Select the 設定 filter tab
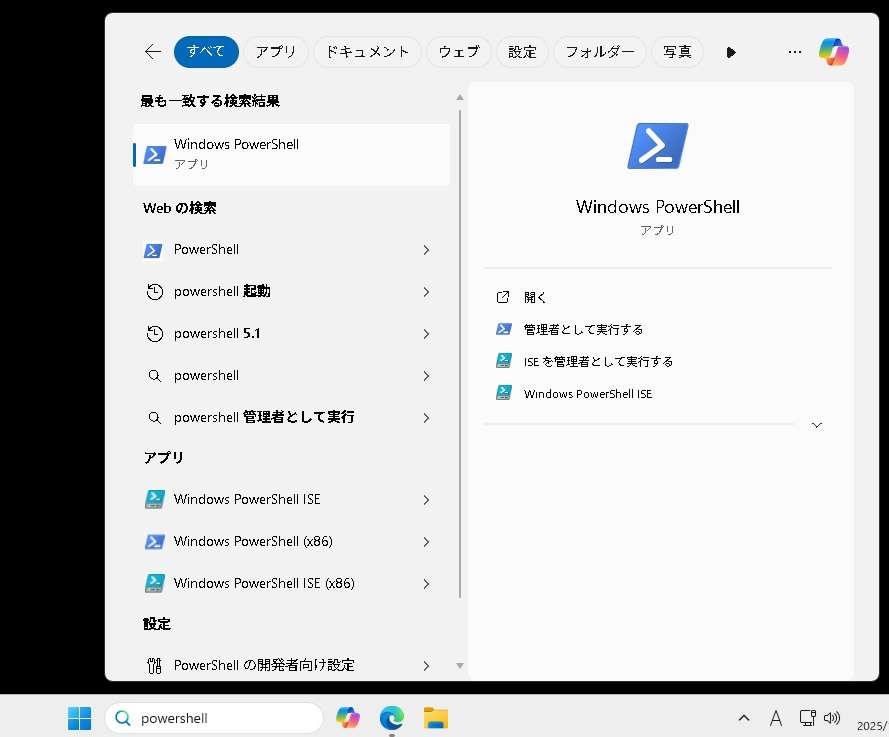This screenshot has height=737, width=889. (x=522, y=52)
